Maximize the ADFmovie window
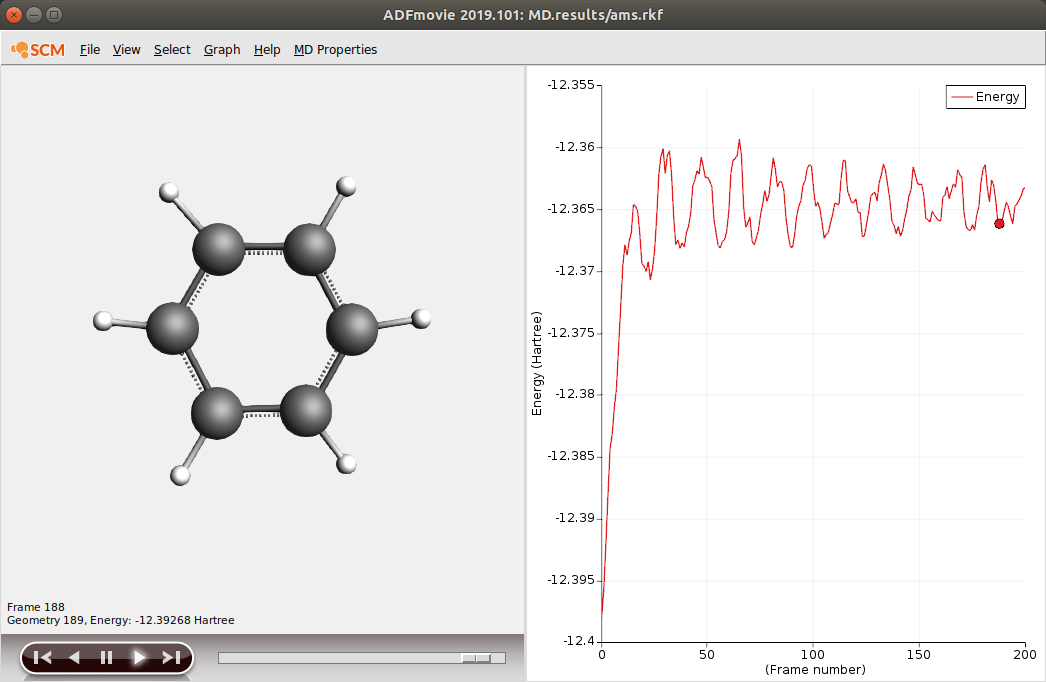Viewport: 1046px width, 682px height. point(55,15)
